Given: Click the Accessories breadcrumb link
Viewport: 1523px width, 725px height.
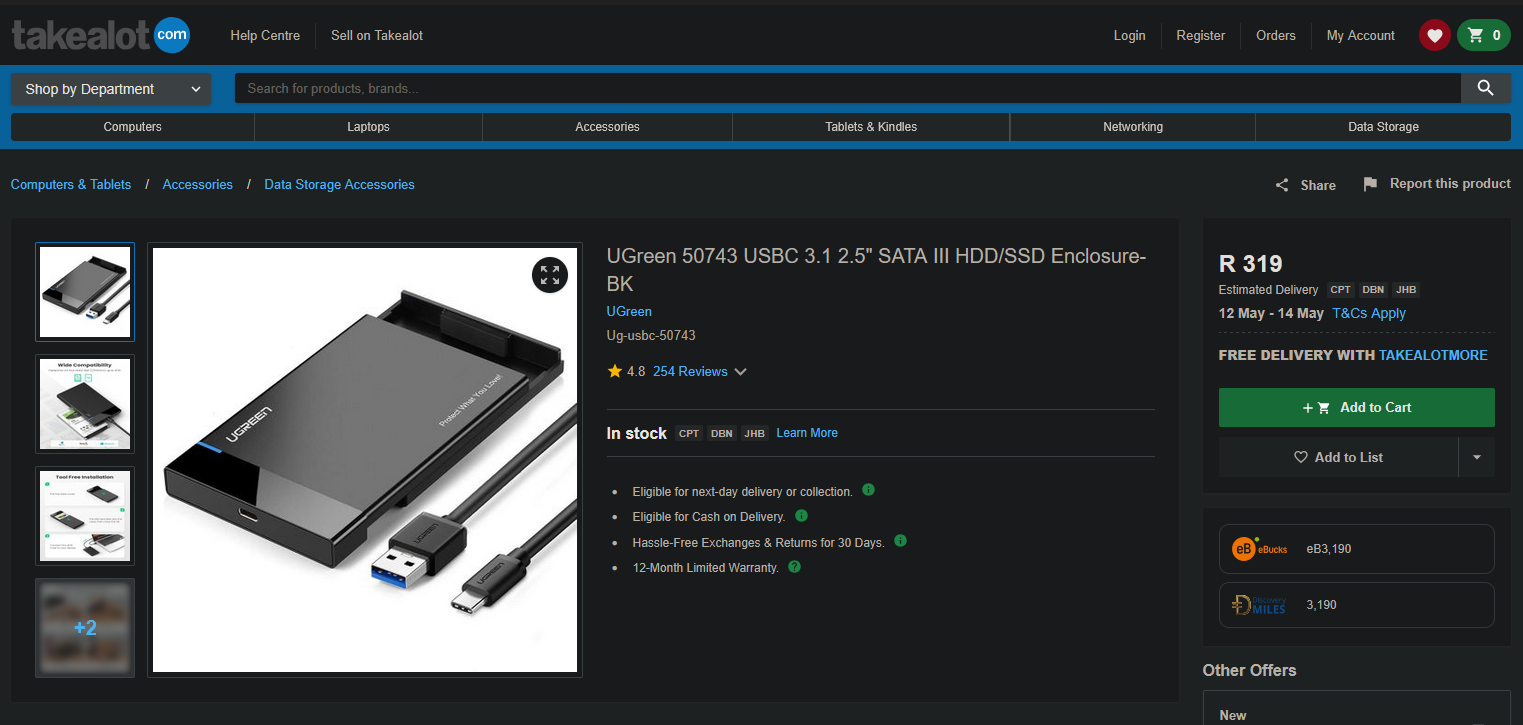Looking at the screenshot, I should 197,184.
